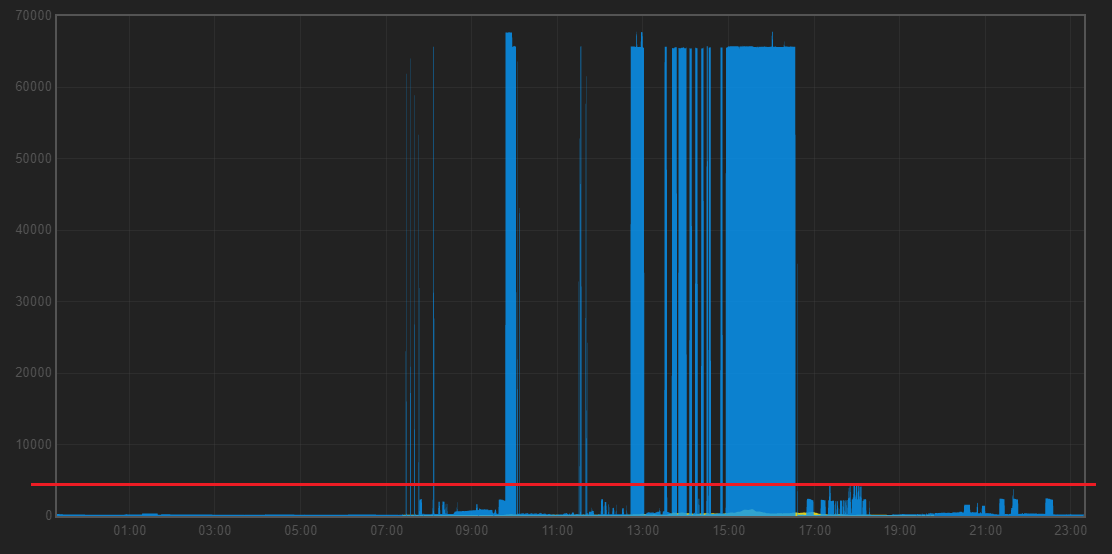The height and width of the screenshot is (554, 1112).
Task: Click the blue bar just before 13:00
Action: pos(638,280)
